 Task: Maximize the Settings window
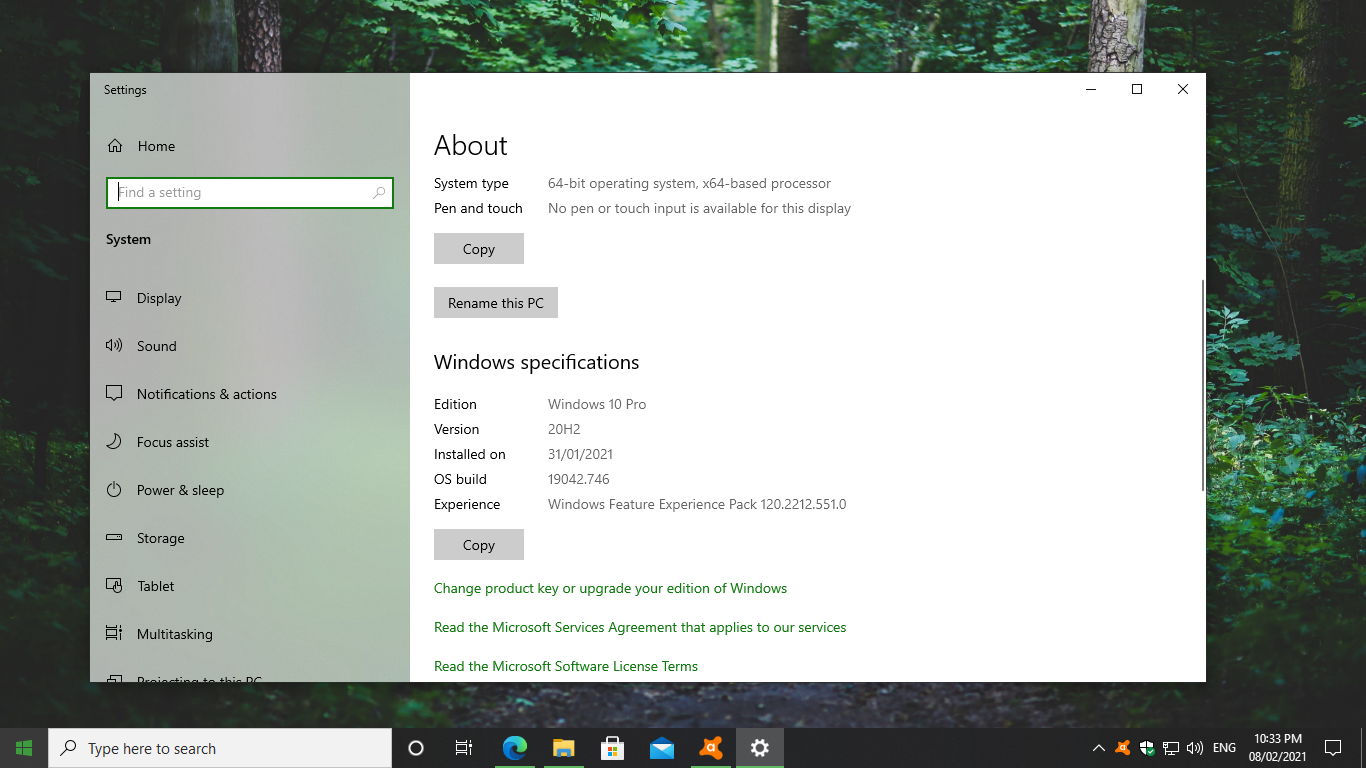[1137, 89]
